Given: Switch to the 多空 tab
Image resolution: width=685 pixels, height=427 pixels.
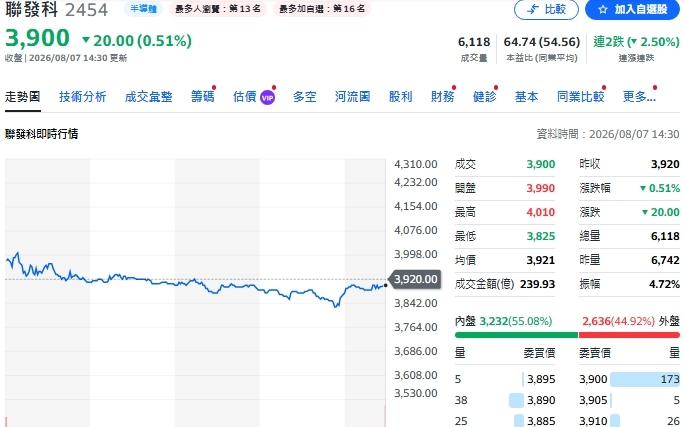Looking at the screenshot, I should point(304,97).
